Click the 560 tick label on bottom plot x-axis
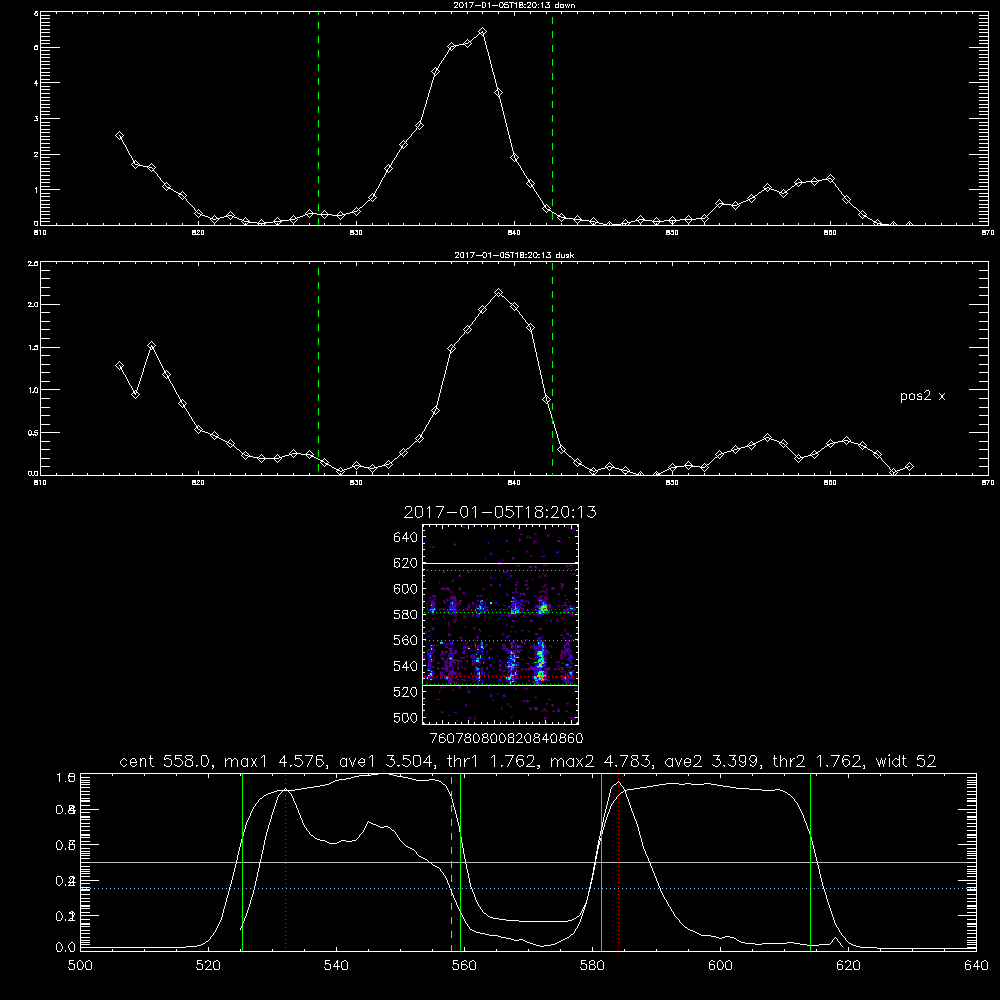The height and width of the screenshot is (1000, 1000). (464, 966)
